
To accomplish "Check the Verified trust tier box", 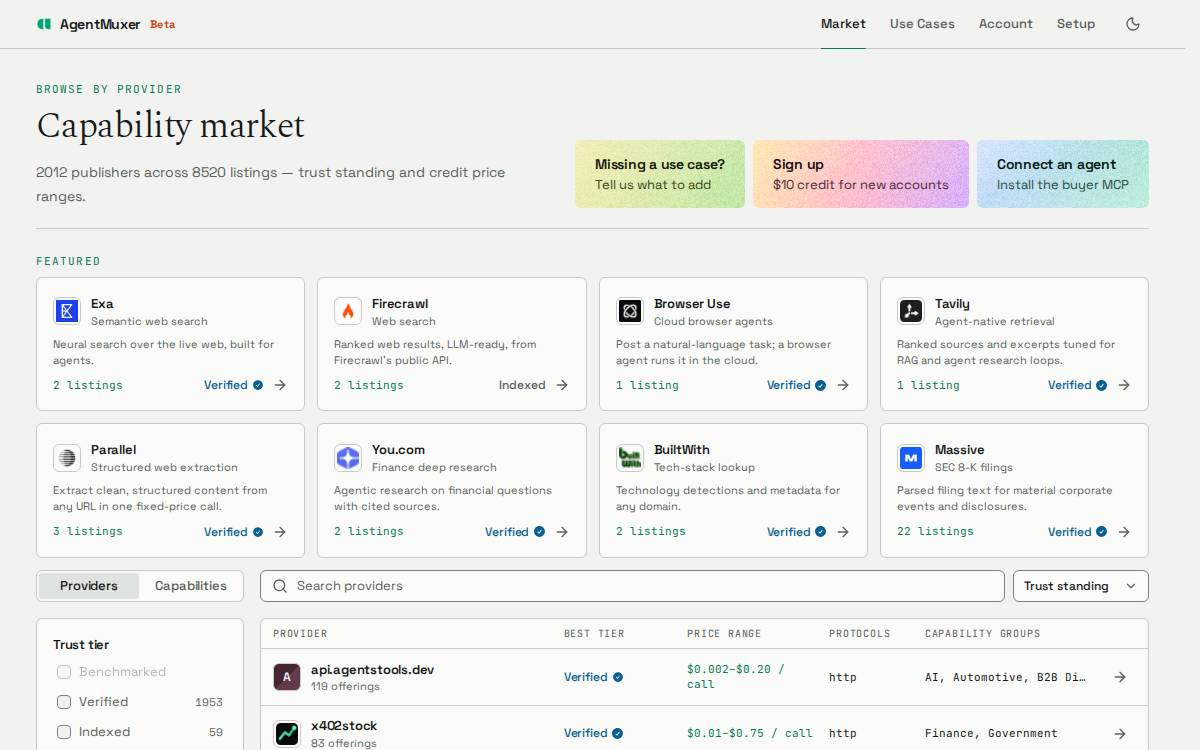I will click(64, 702).
